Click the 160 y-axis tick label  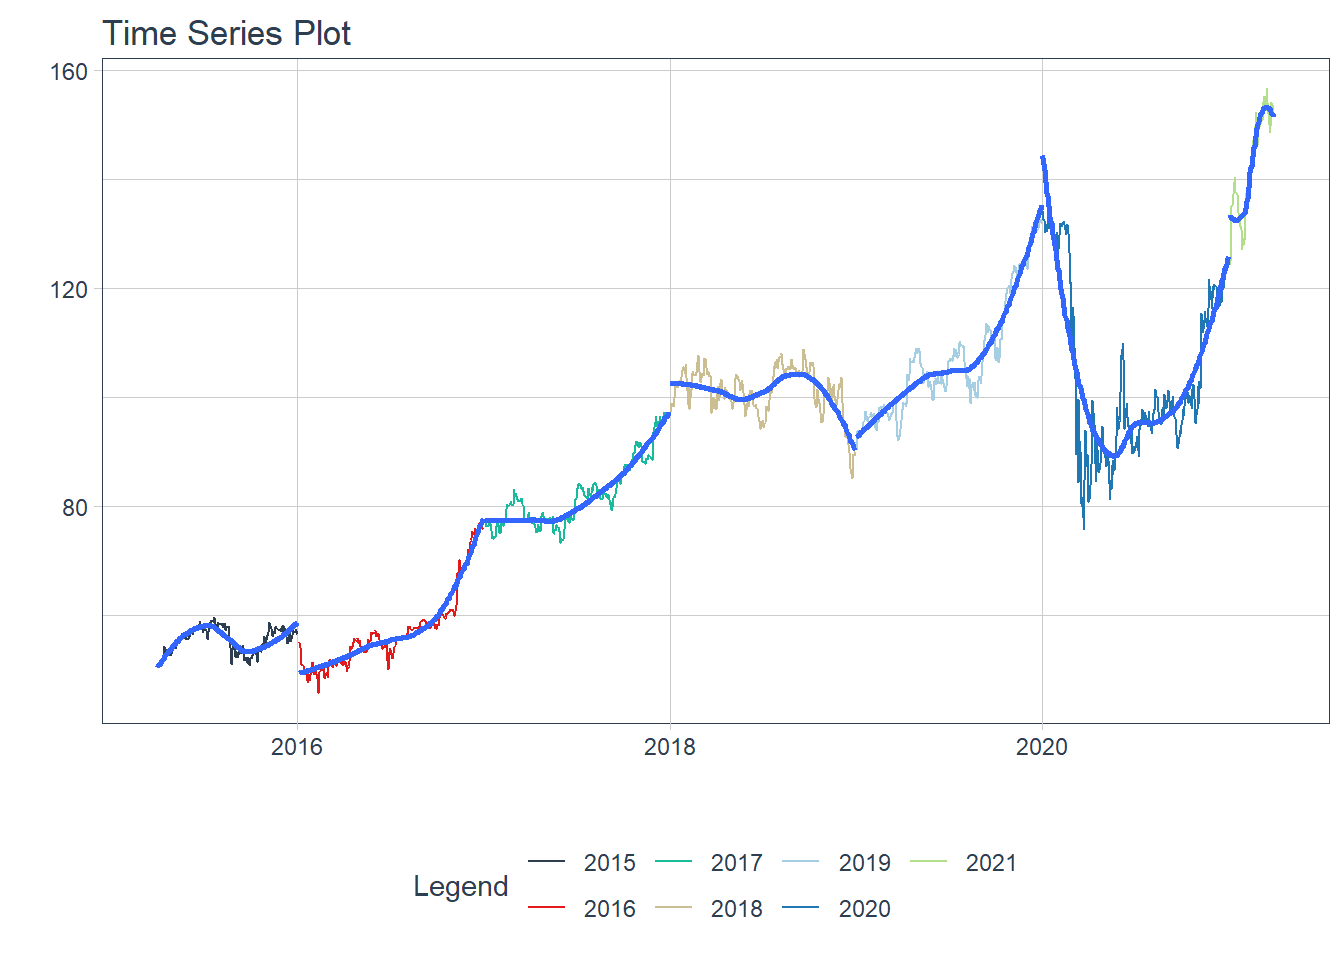point(69,72)
